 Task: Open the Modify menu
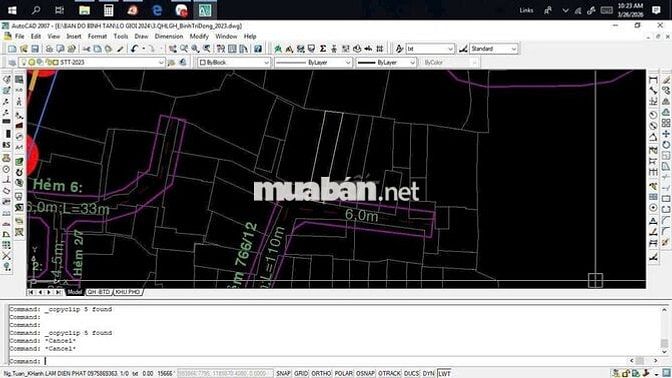click(199, 36)
